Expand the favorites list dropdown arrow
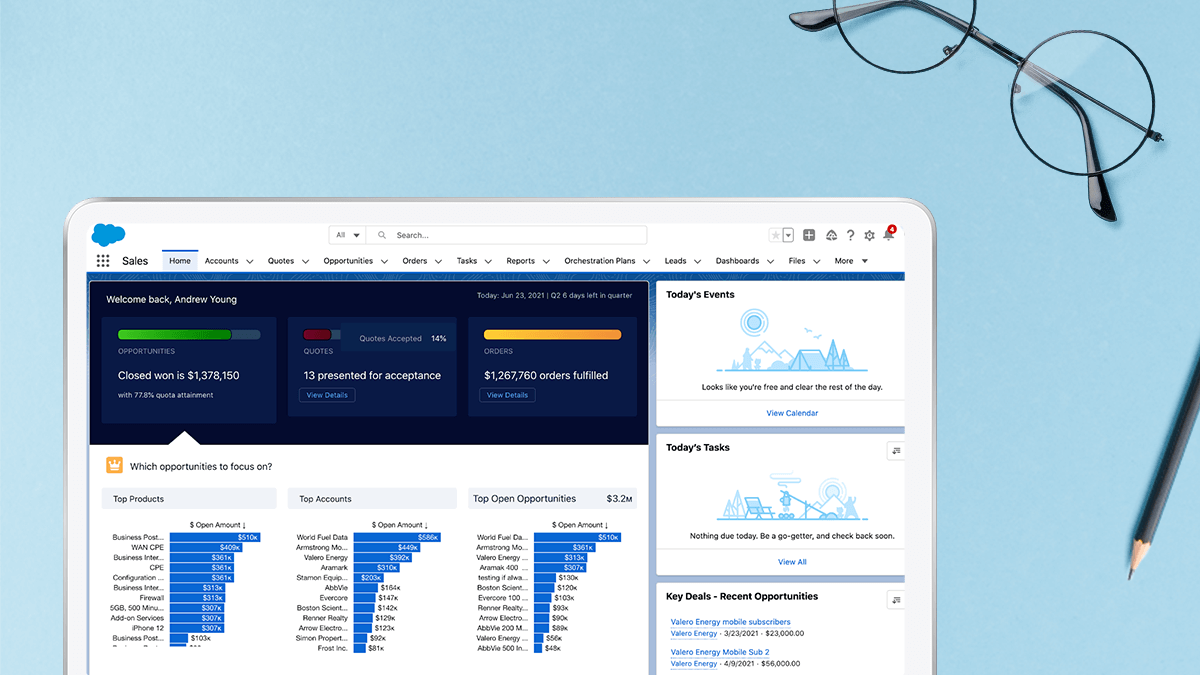 786,235
